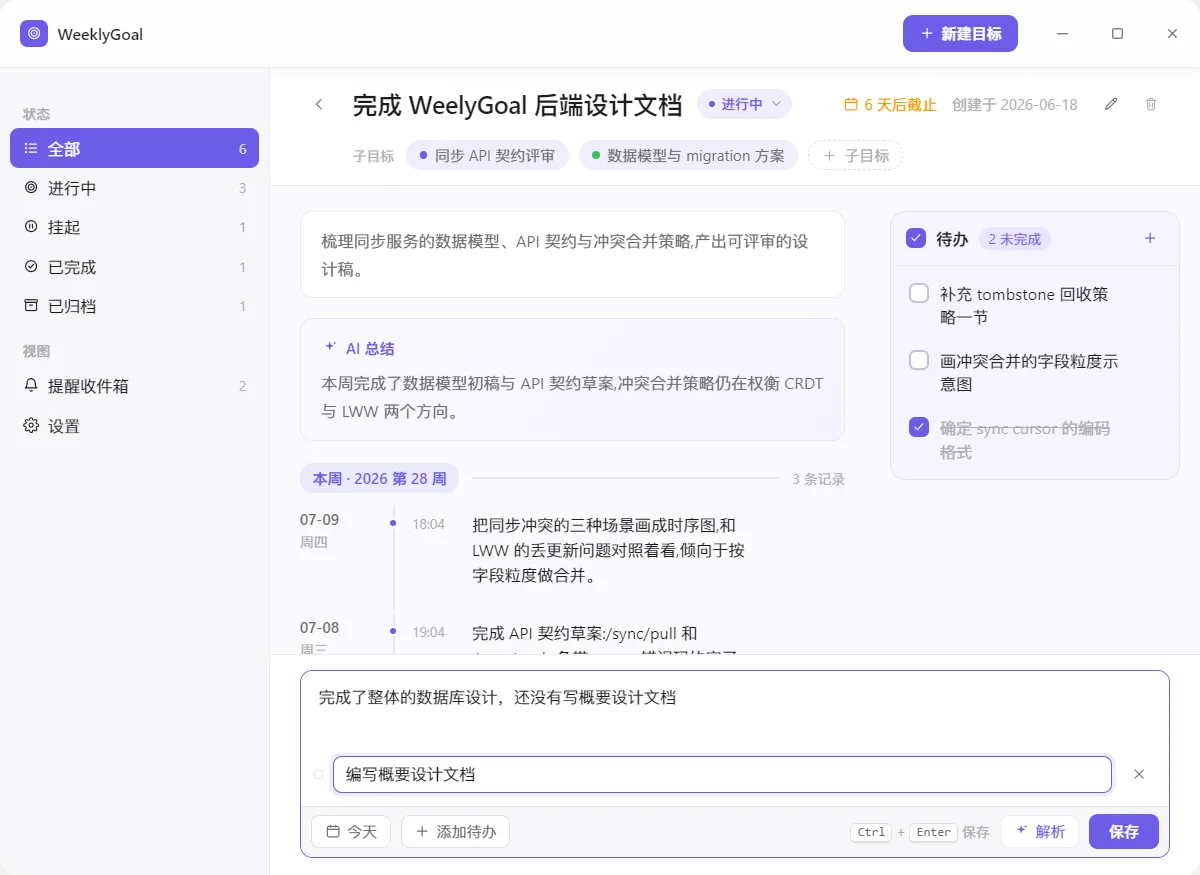Go back with the left chevron arrow
This screenshot has width=1200, height=875.
pyautogui.click(x=319, y=104)
